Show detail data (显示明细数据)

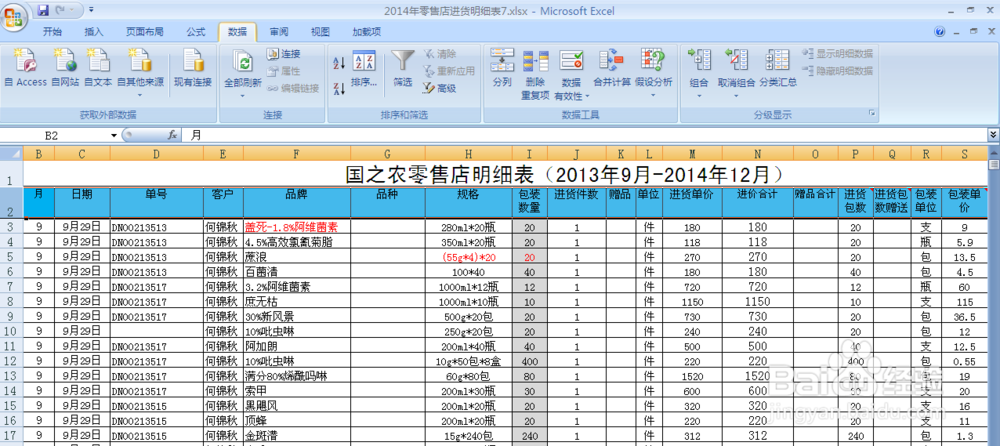pos(837,54)
